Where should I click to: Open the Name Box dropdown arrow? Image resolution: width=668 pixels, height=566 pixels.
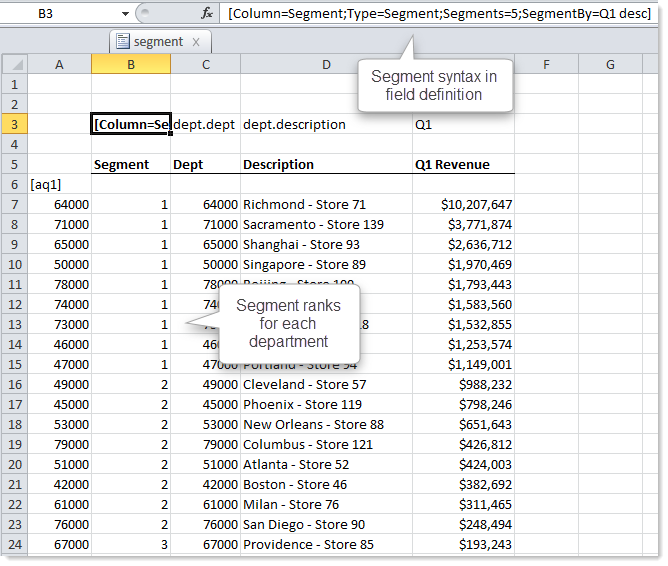[125, 14]
